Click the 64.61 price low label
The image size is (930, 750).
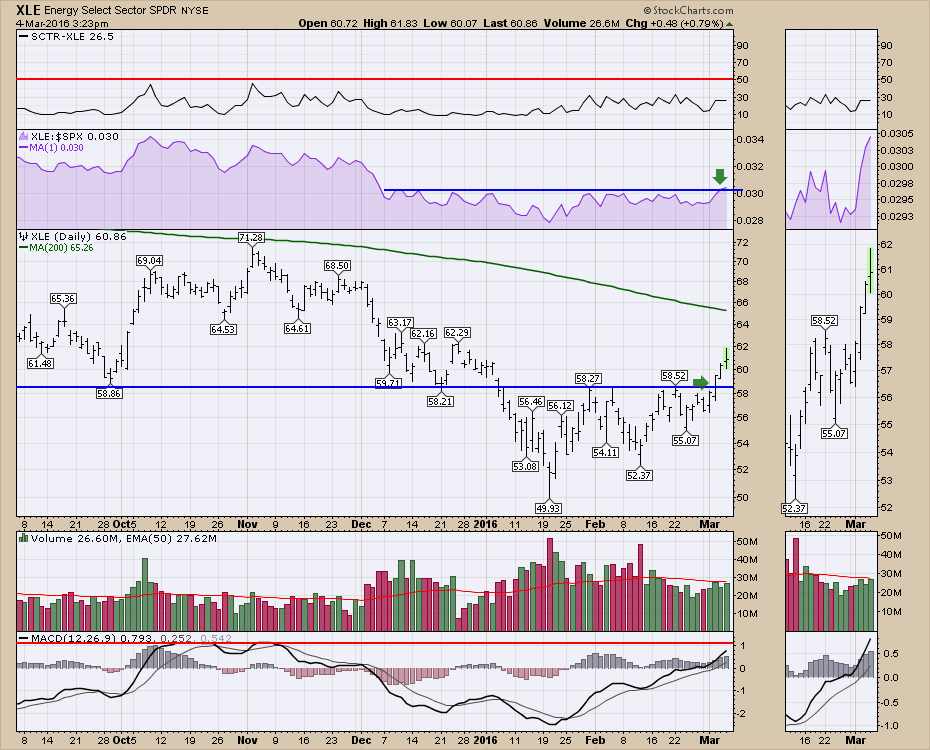click(298, 328)
